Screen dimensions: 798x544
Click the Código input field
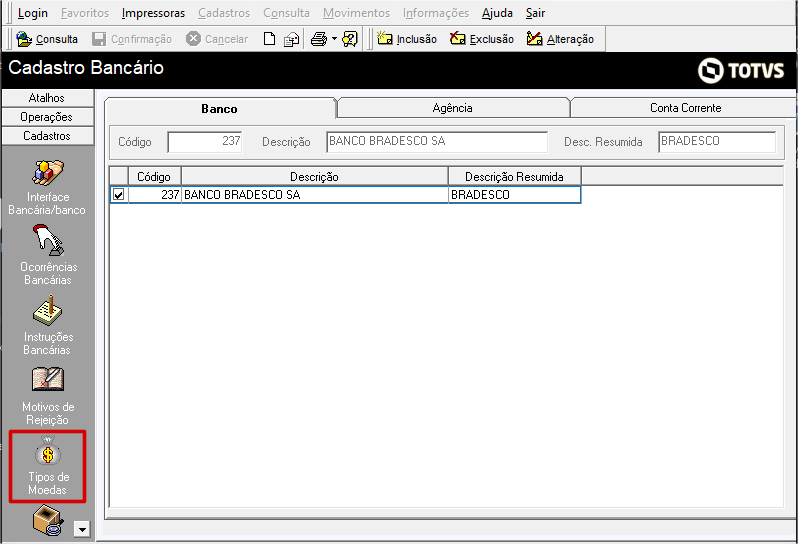click(205, 141)
